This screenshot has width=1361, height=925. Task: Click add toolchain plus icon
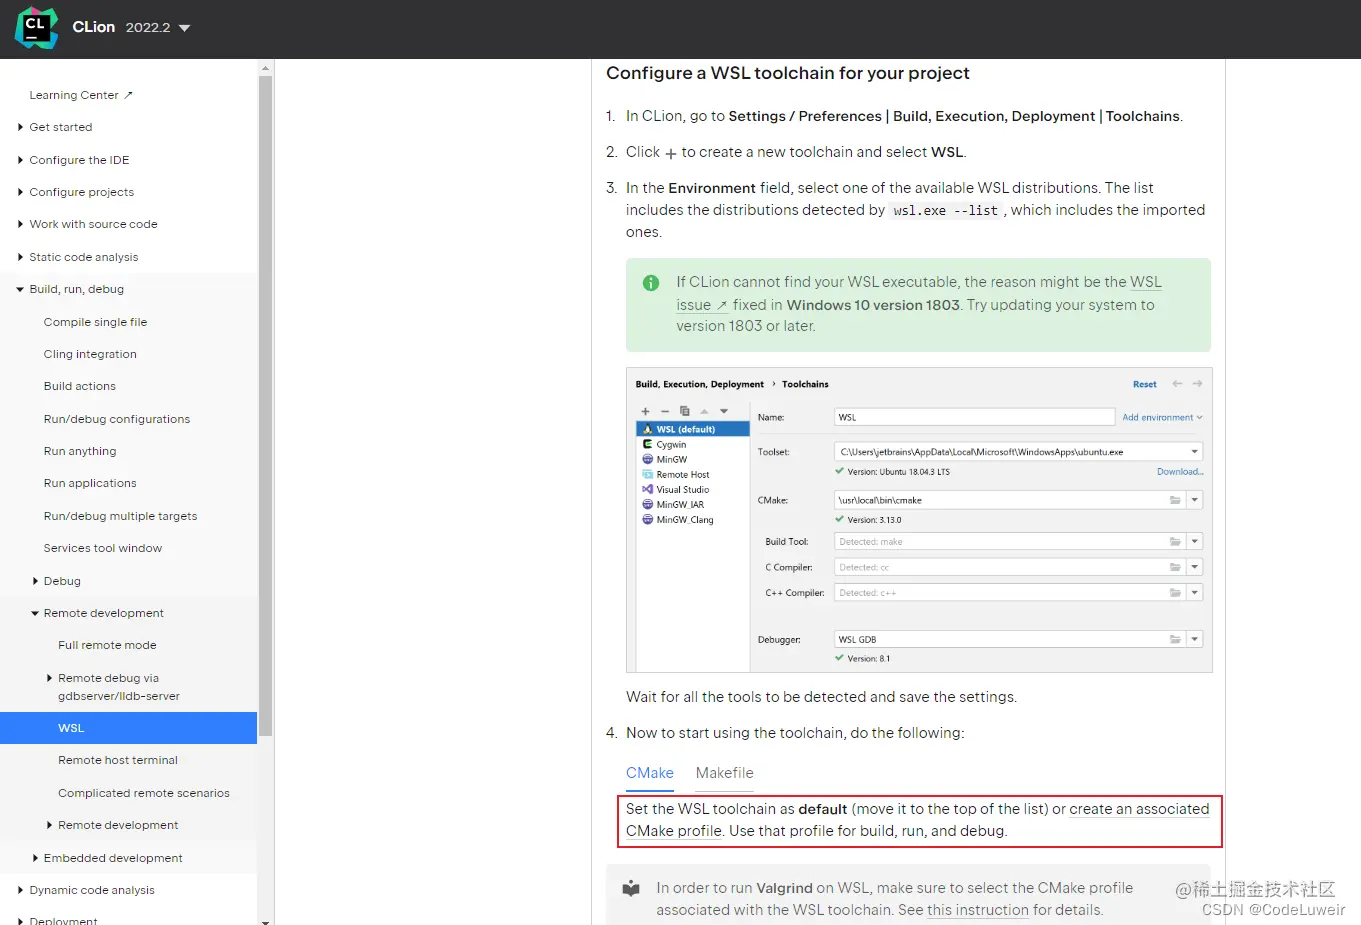645,411
